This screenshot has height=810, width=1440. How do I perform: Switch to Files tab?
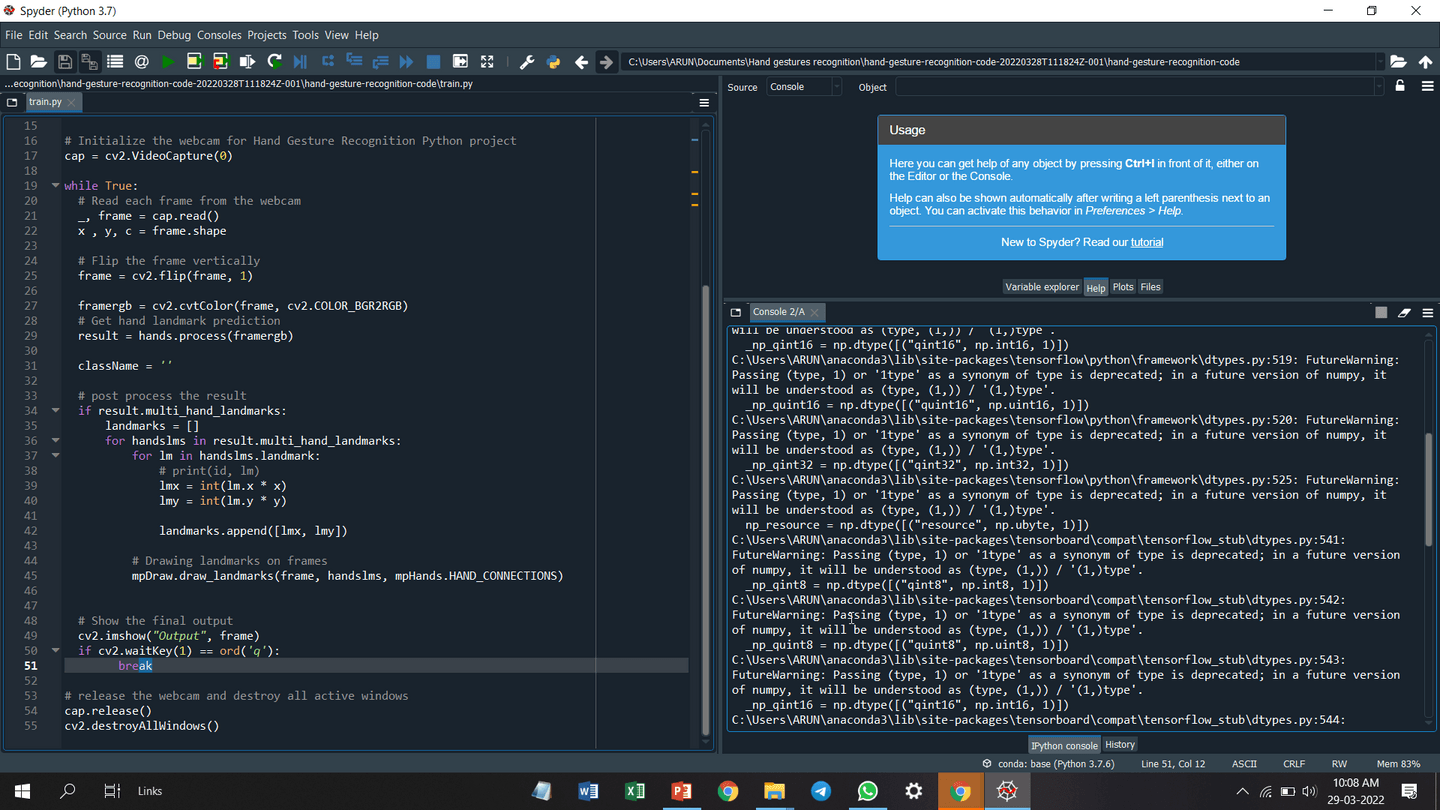tap(1151, 287)
